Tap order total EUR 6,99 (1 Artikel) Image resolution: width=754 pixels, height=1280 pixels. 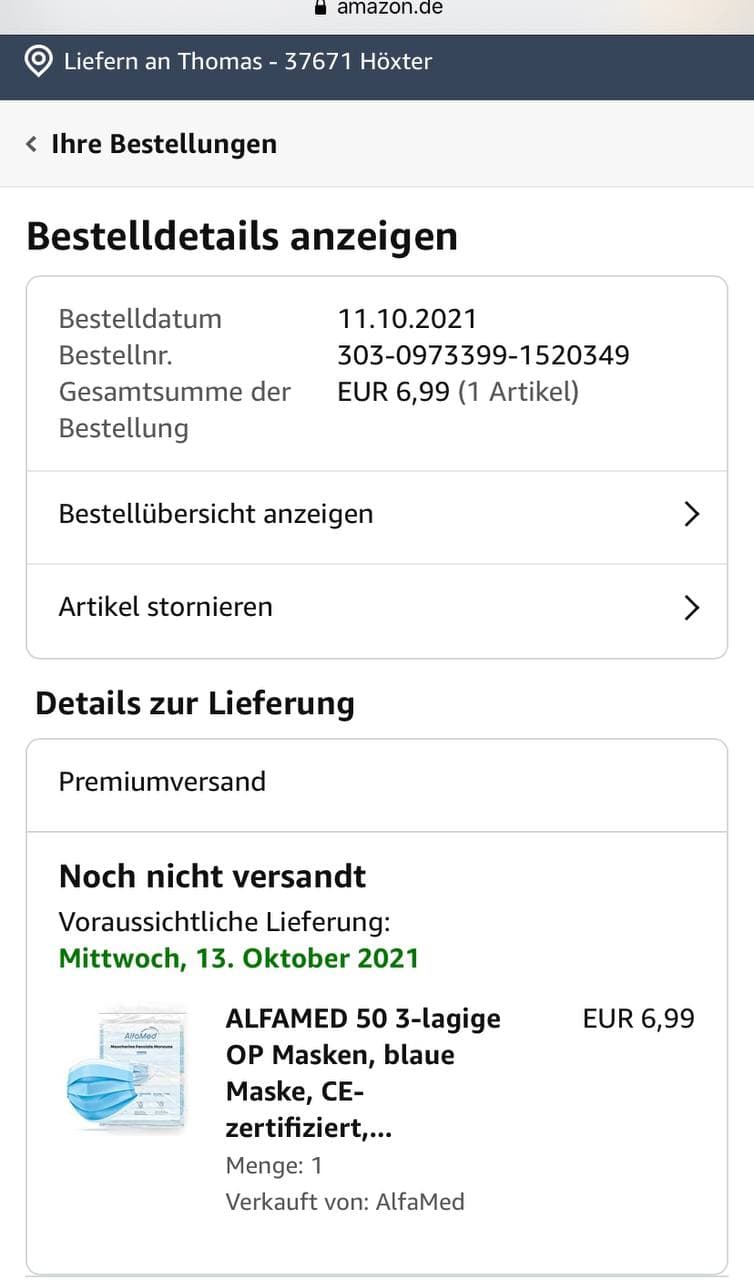click(x=458, y=391)
